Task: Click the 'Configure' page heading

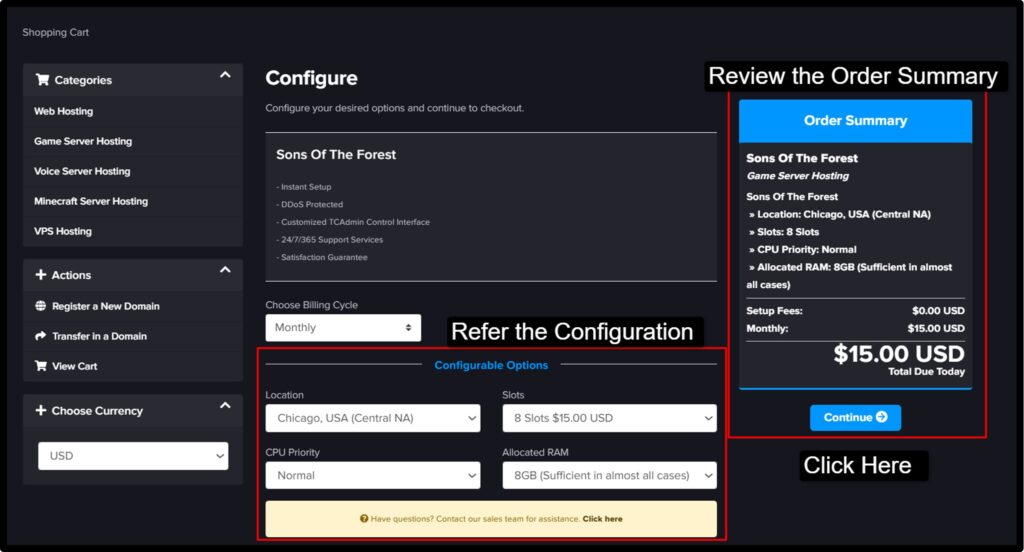Action: click(x=312, y=78)
